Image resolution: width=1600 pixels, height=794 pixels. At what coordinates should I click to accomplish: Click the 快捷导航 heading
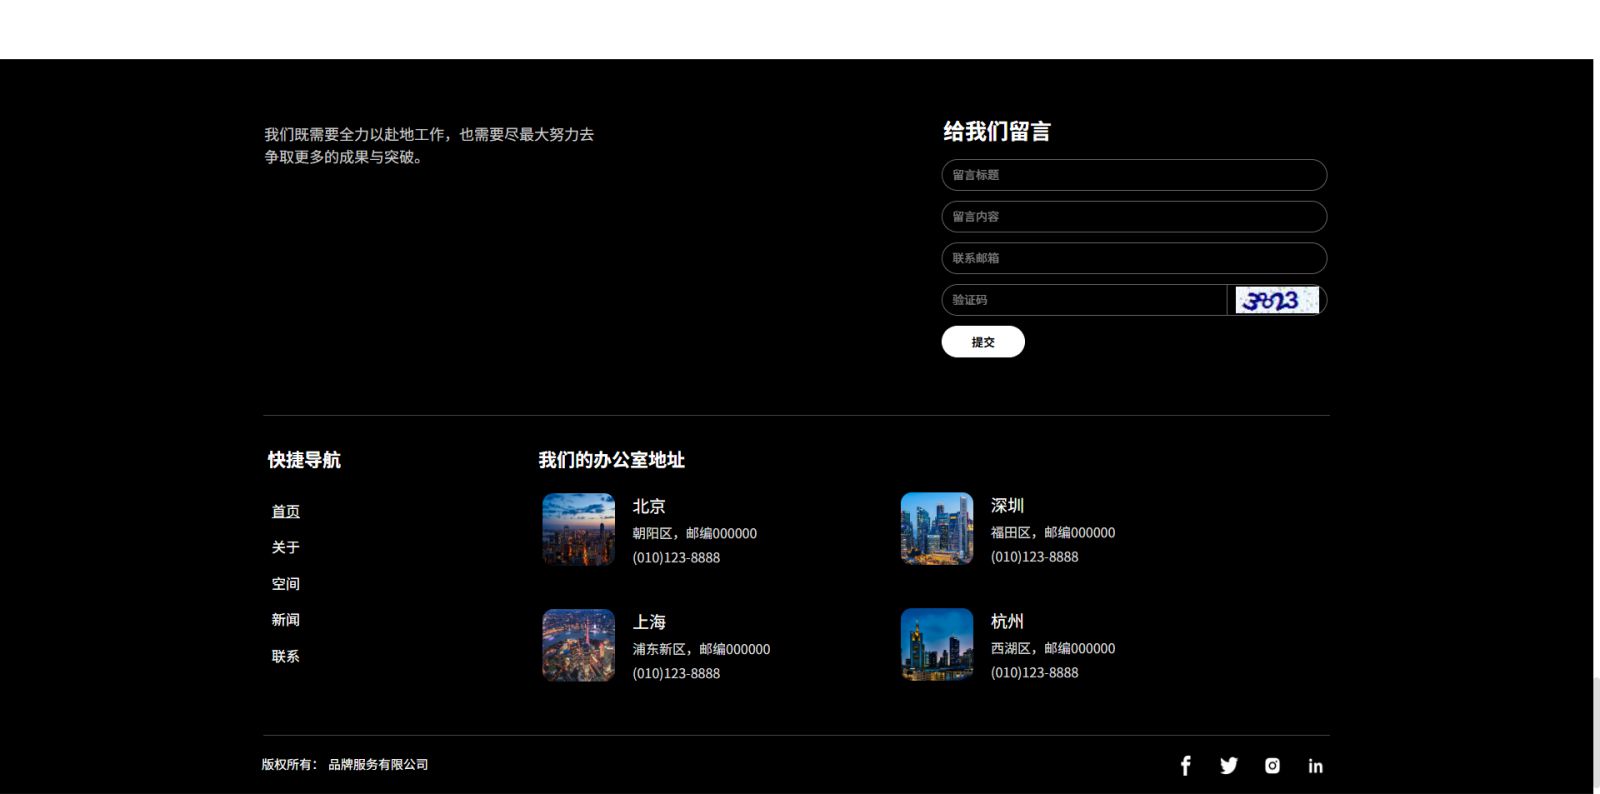click(304, 460)
